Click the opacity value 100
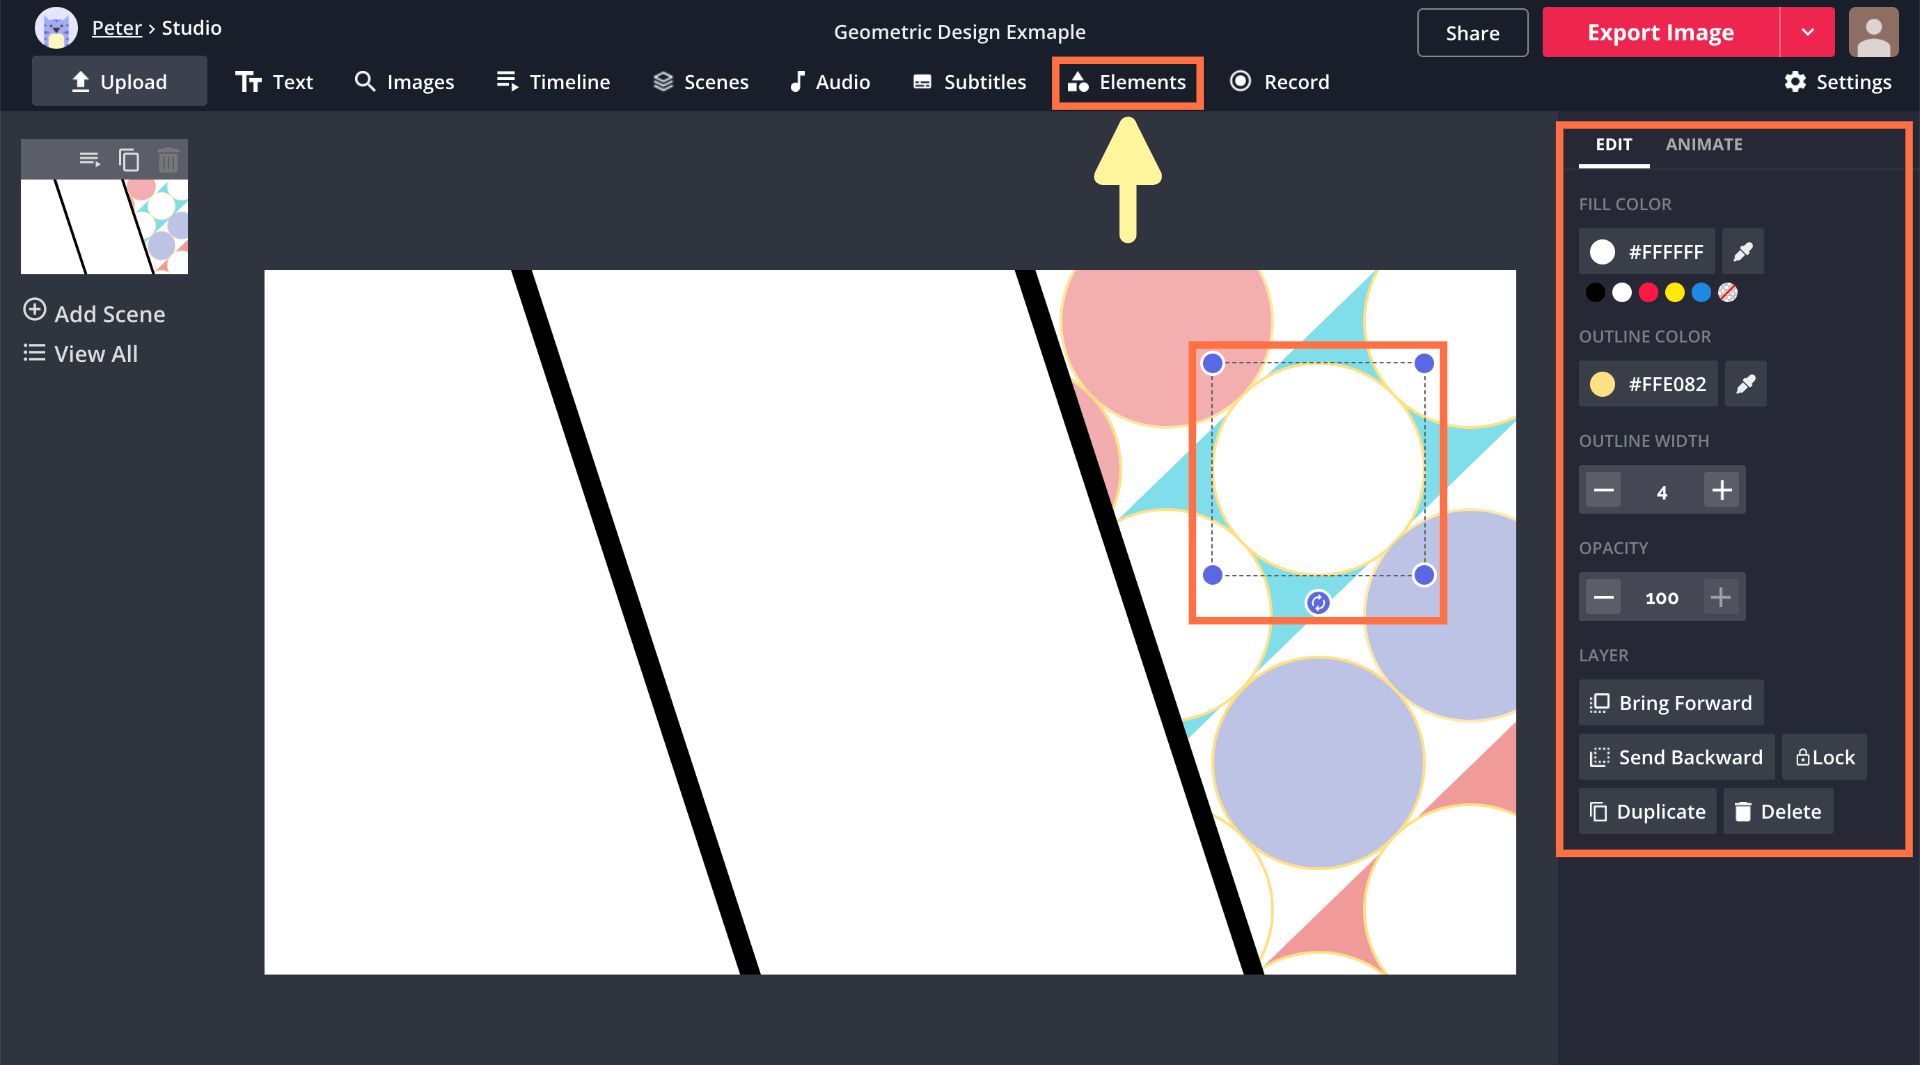This screenshot has width=1920, height=1065. (1662, 598)
